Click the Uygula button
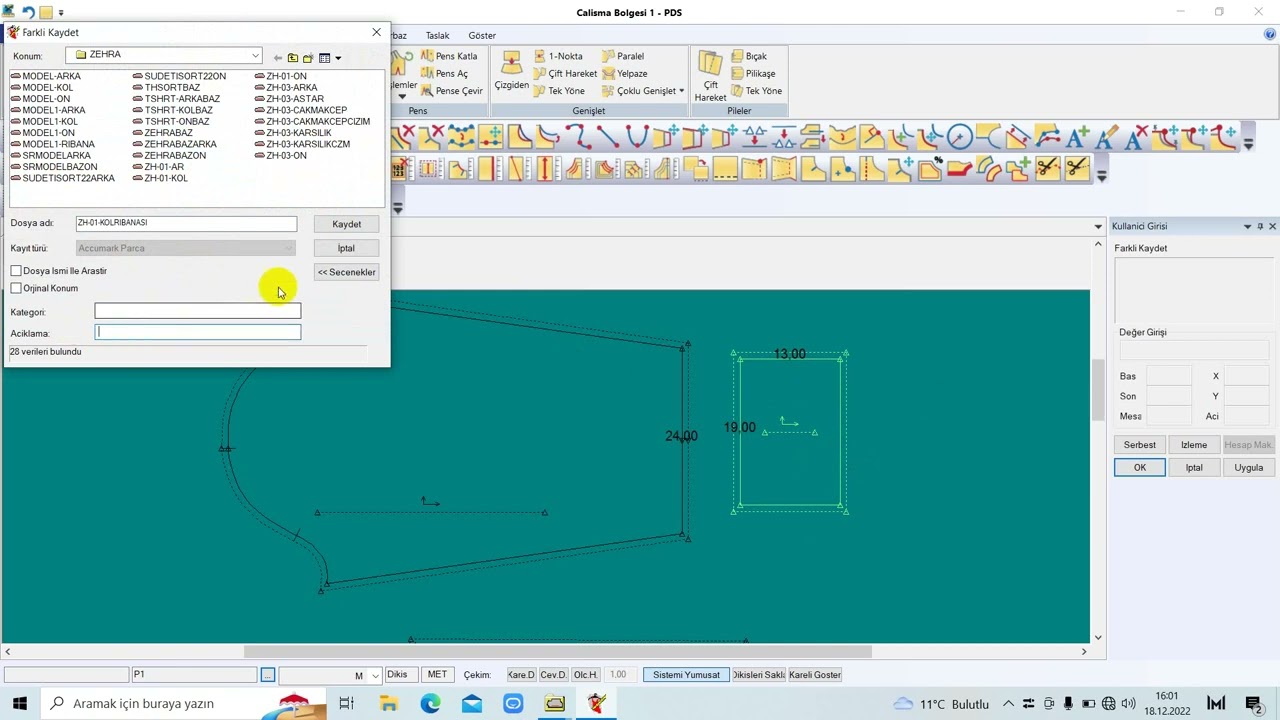1280x720 pixels. tap(1248, 468)
